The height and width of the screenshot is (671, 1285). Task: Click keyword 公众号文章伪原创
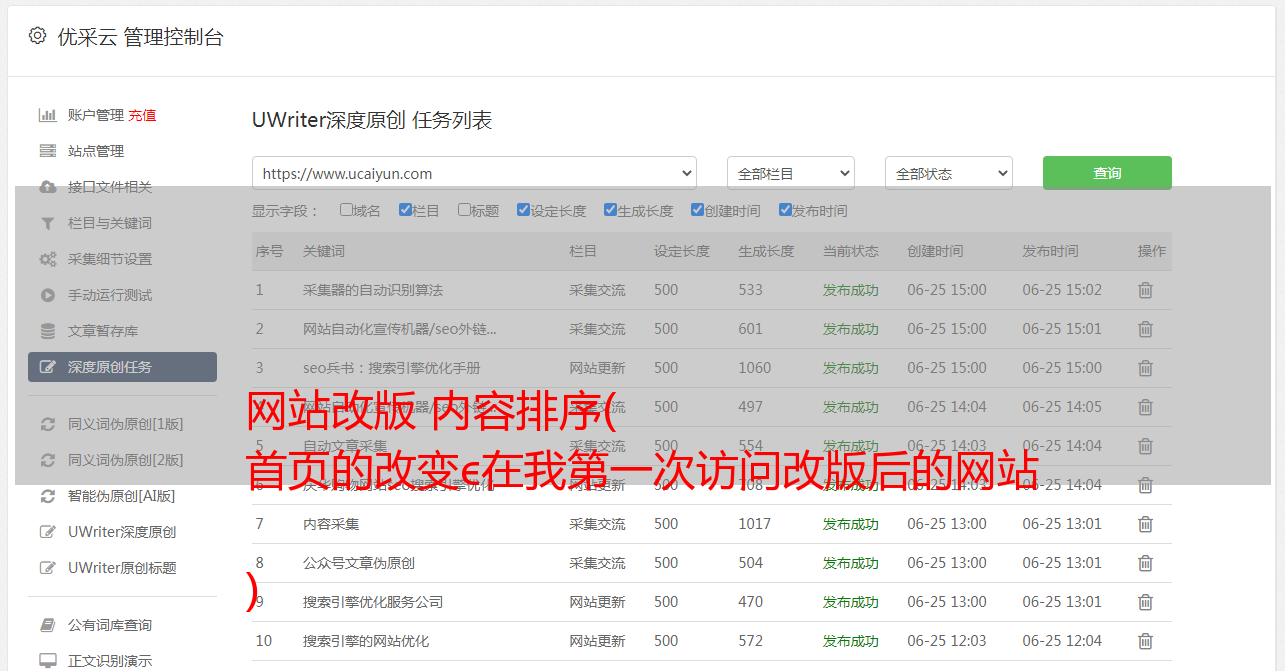359,563
